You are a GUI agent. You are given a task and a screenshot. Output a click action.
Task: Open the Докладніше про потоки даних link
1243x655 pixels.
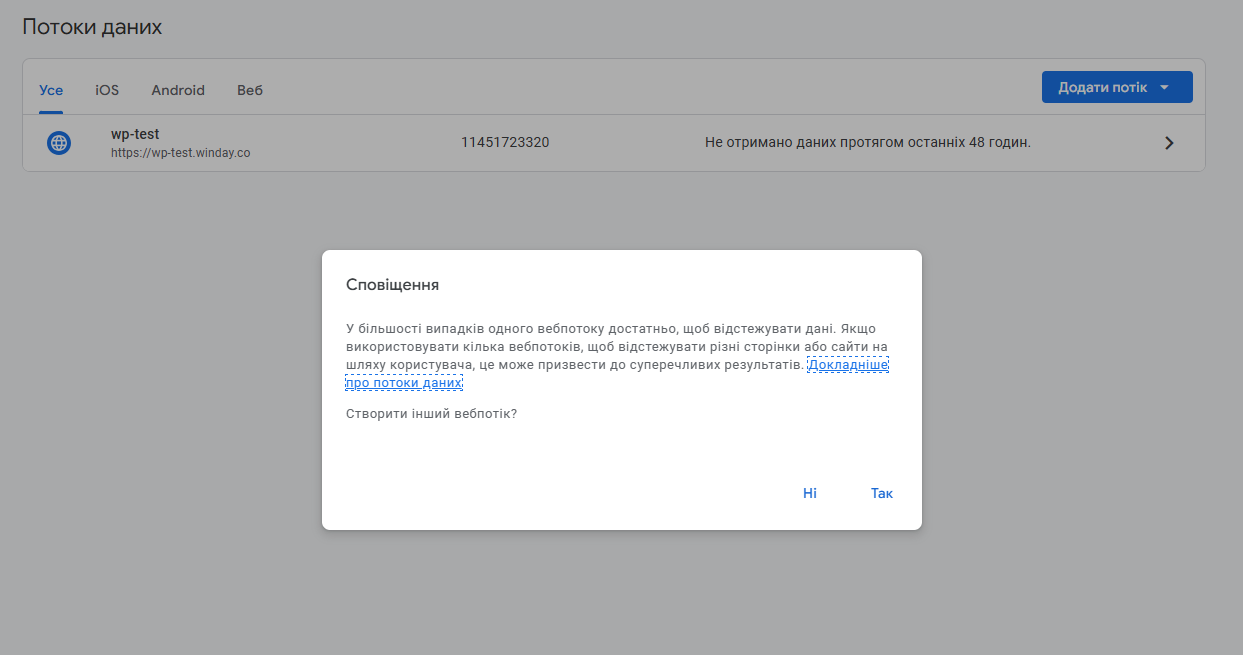[847, 366]
